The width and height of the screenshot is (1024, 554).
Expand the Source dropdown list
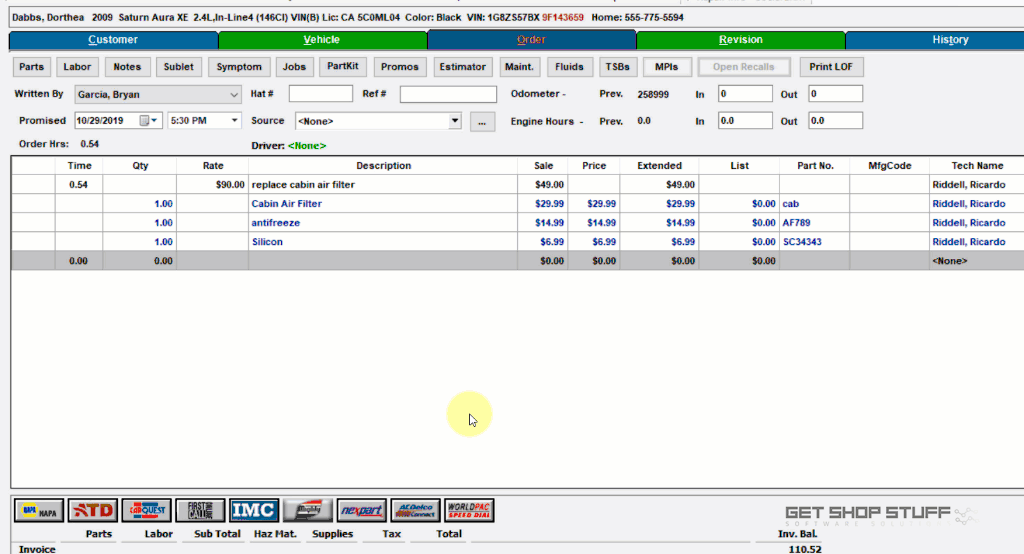[x=455, y=121]
